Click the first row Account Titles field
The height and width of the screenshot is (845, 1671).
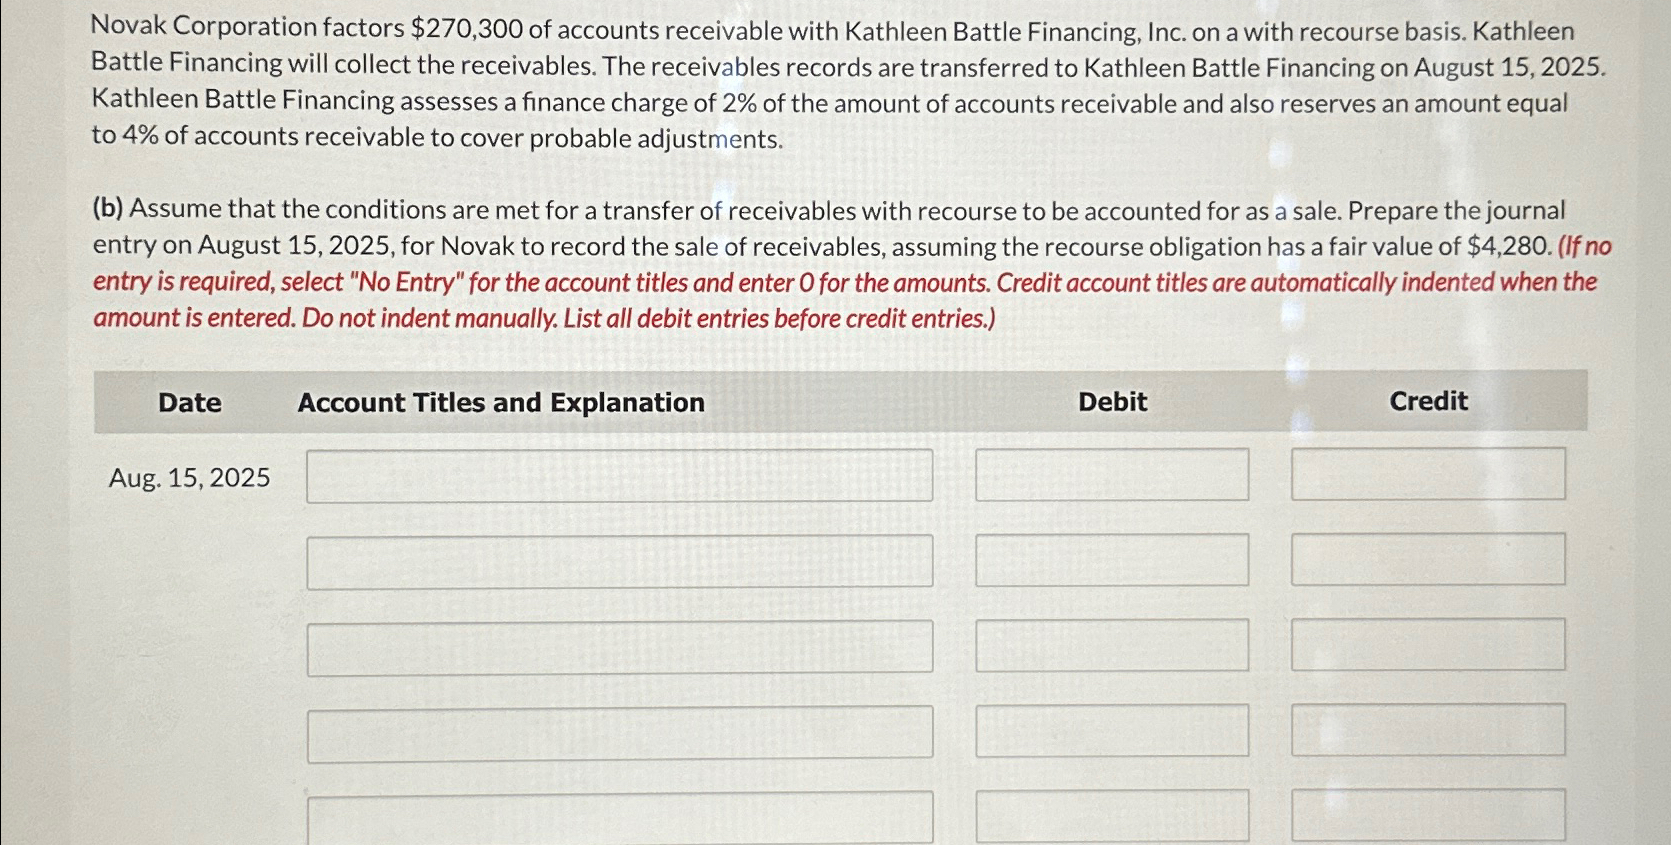click(x=620, y=475)
